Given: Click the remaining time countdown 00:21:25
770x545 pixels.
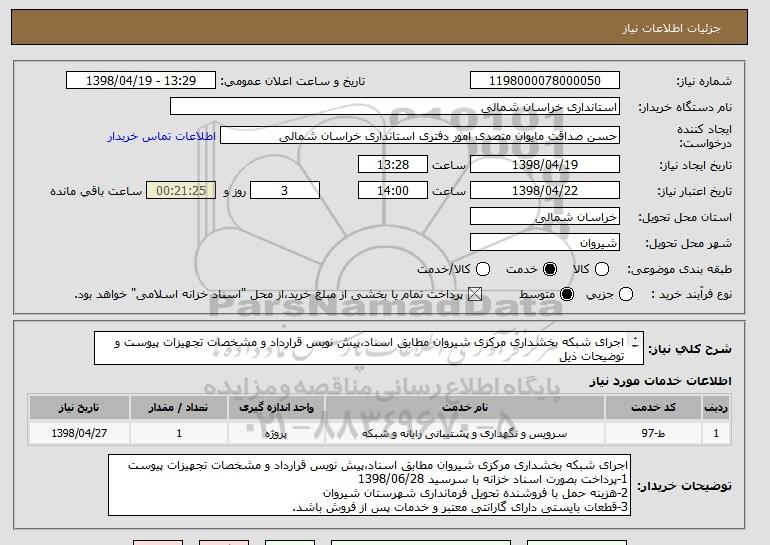Looking at the screenshot, I should coord(181,191).
